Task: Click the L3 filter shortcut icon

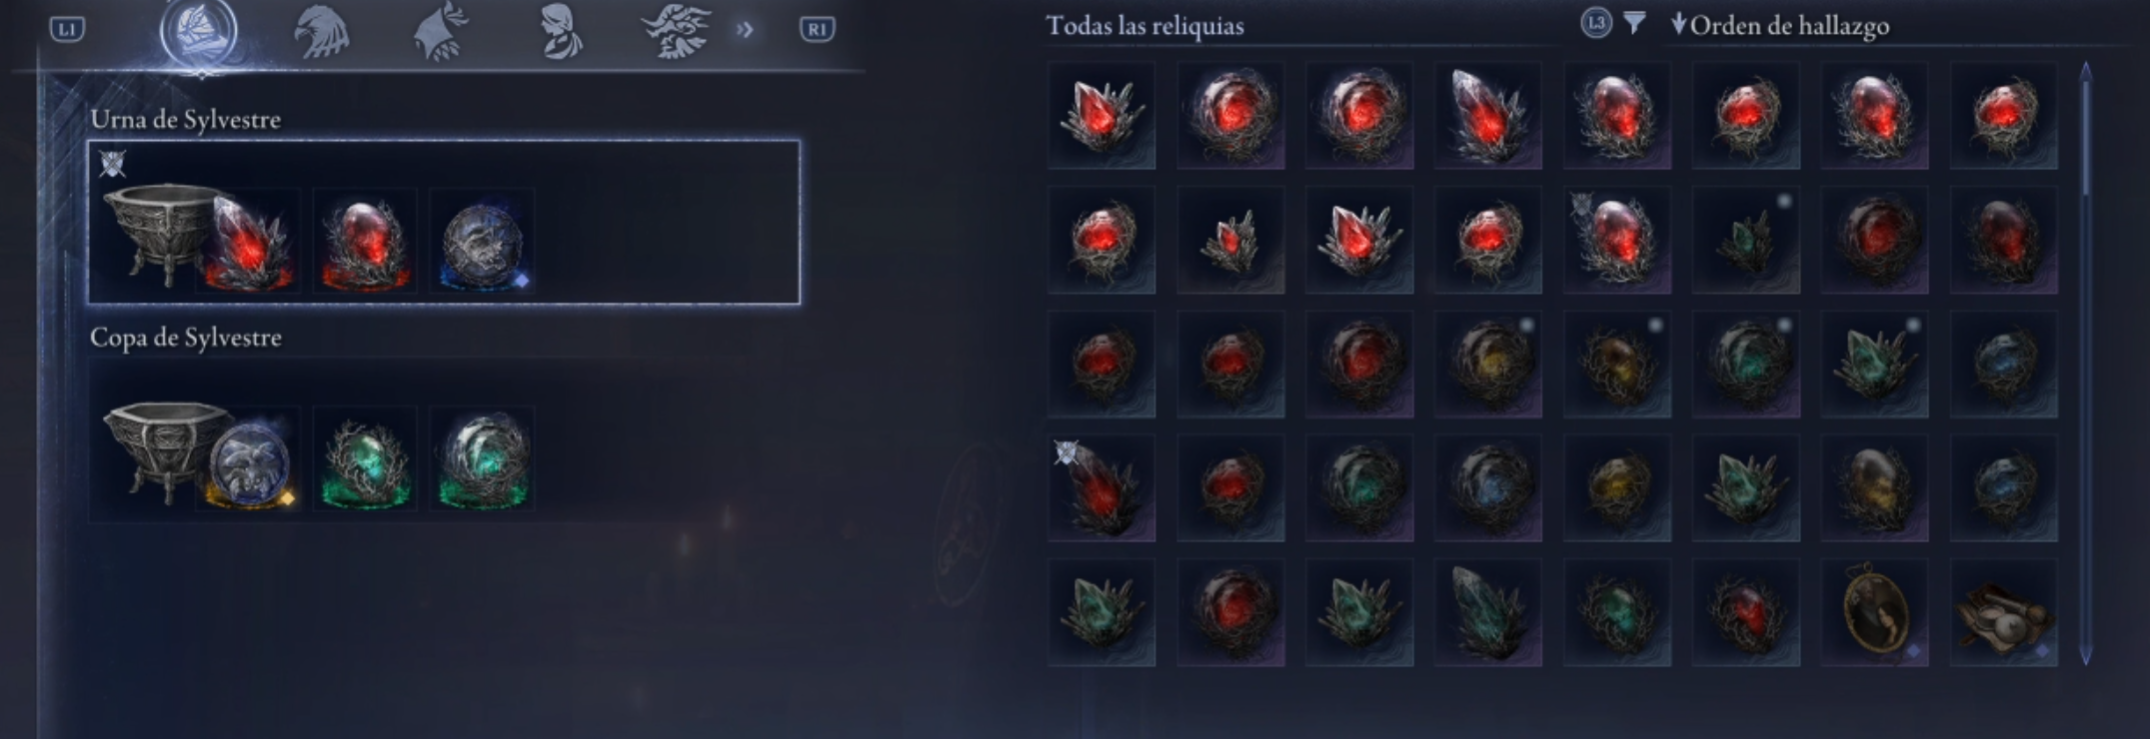Action: 1596,23
